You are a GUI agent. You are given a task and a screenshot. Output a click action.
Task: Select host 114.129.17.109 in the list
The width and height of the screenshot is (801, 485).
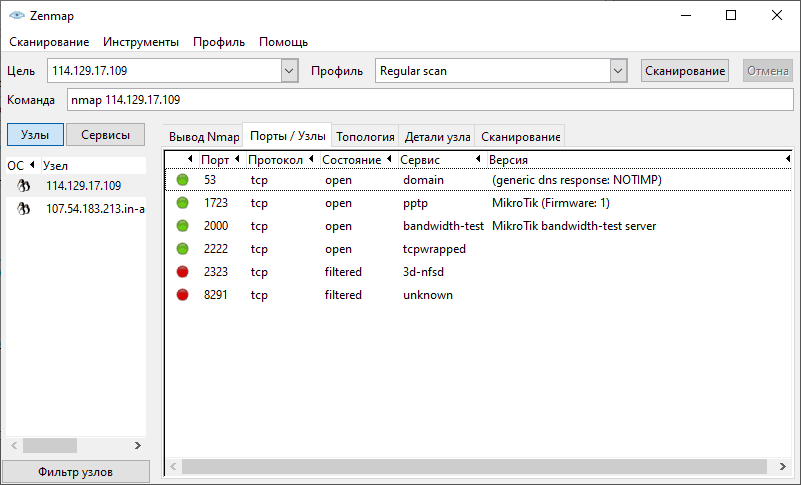[76, 186]
